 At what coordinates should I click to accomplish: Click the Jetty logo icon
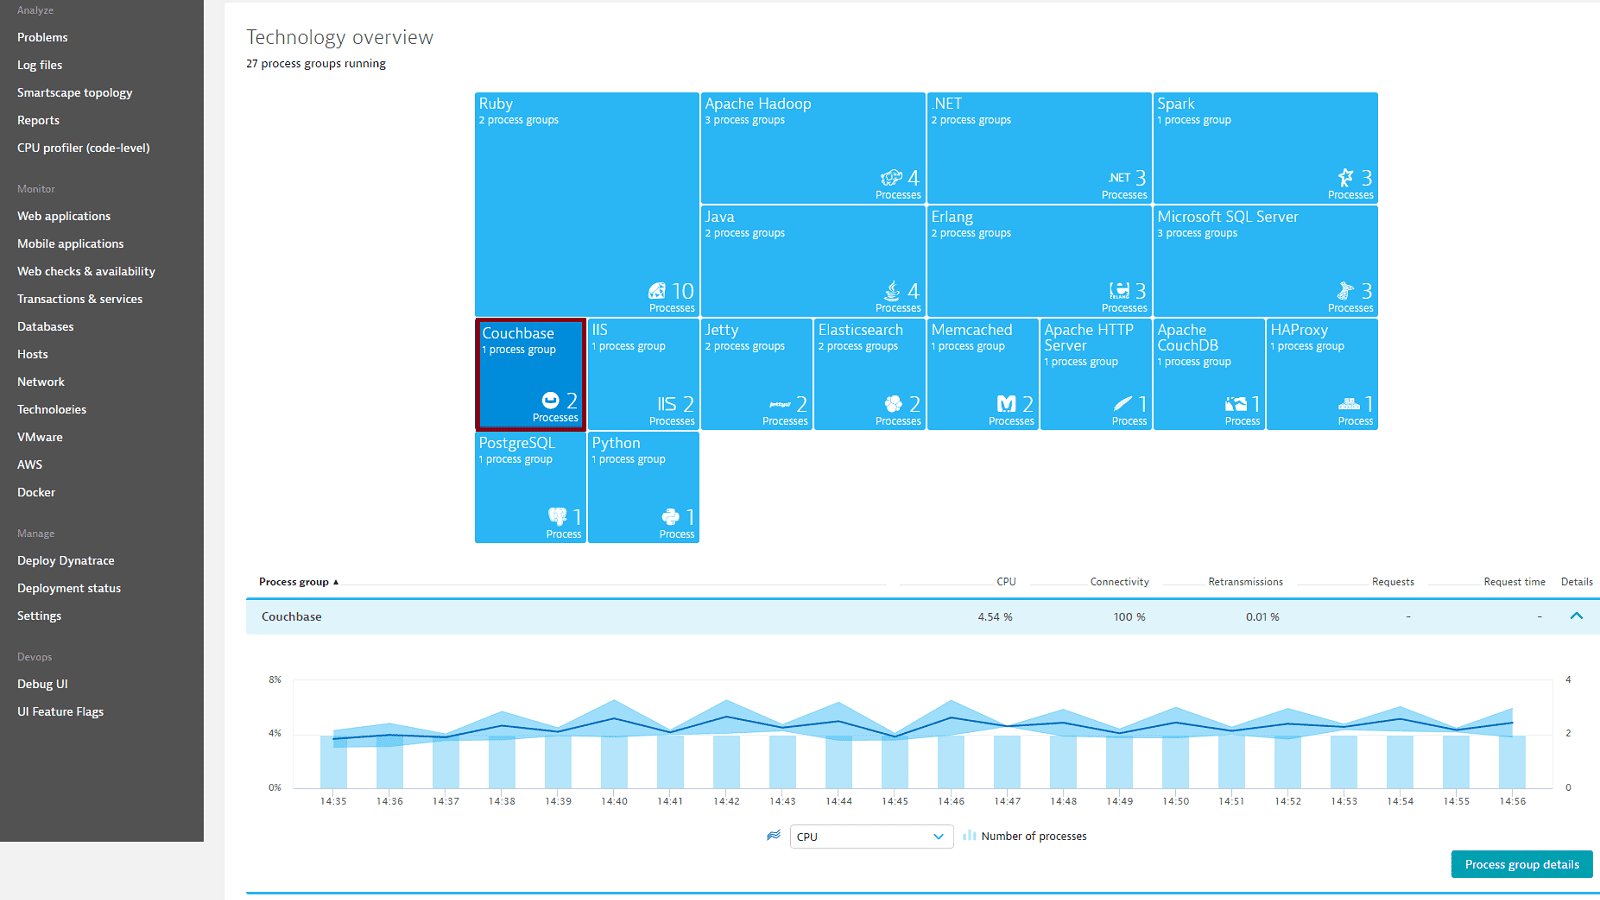click(x=780, y=404)
